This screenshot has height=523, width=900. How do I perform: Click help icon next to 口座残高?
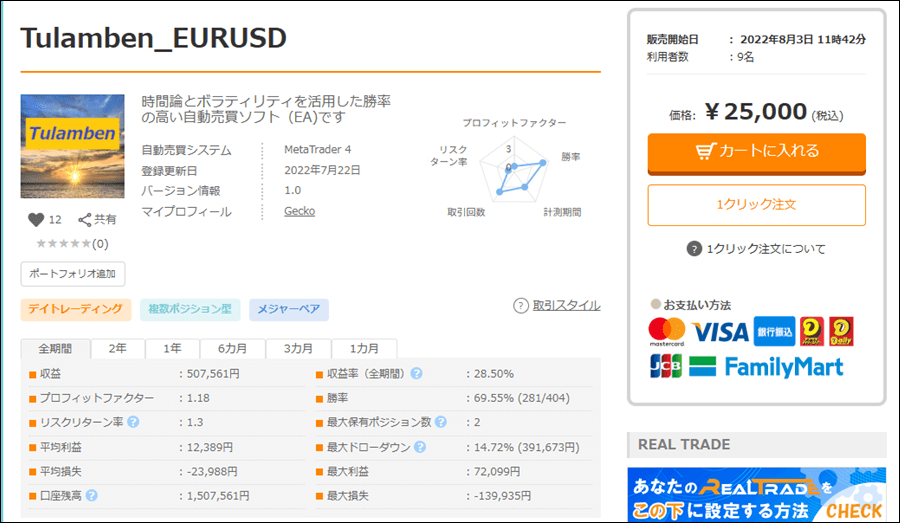(91, 495)
